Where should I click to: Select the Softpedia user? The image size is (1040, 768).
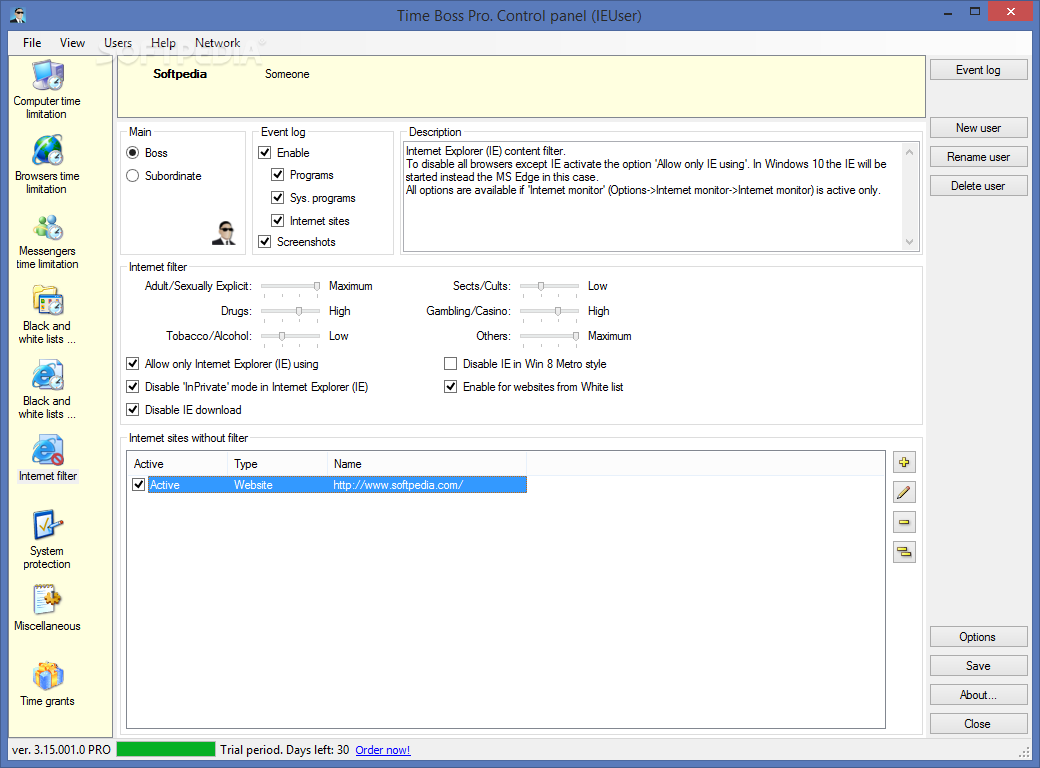180,74
